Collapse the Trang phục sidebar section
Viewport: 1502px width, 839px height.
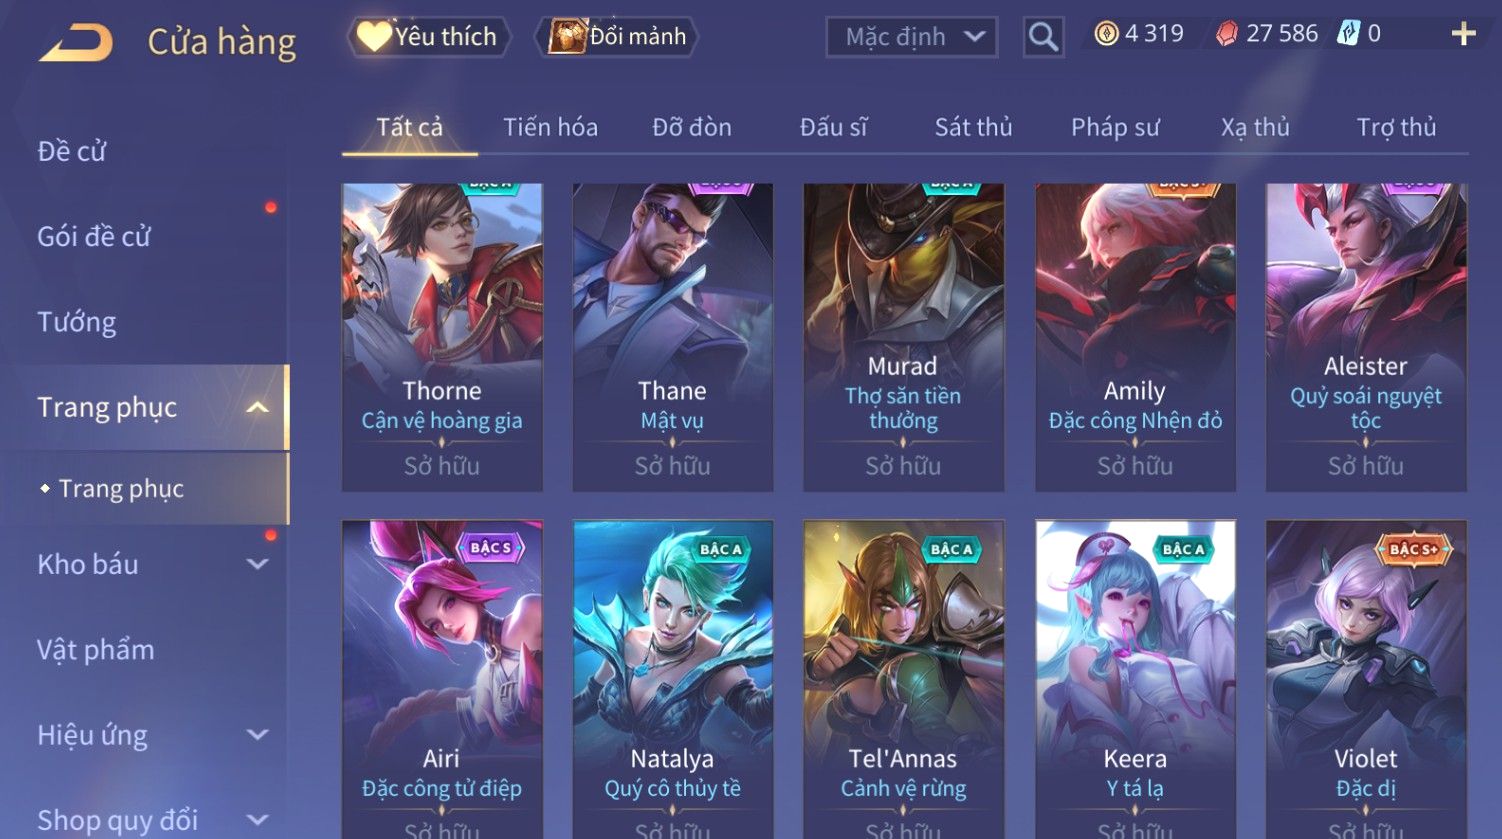[257, 407]
